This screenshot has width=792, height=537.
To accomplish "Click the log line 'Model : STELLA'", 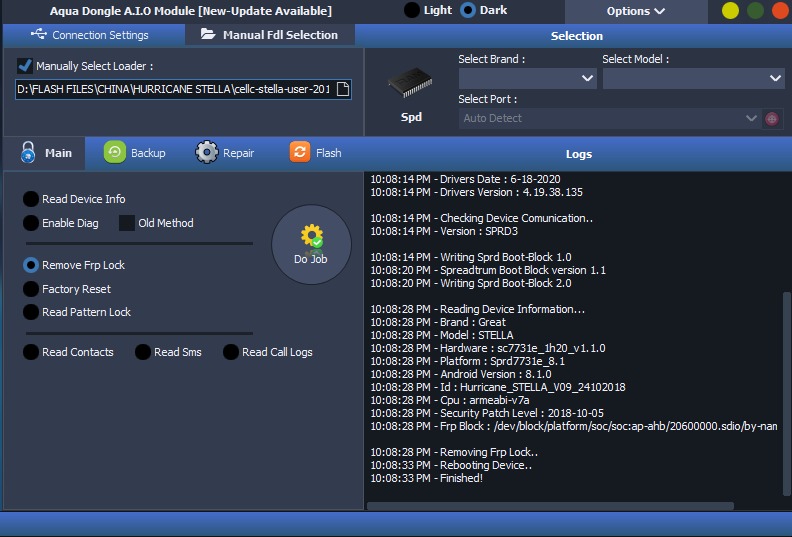I will 442,335.
